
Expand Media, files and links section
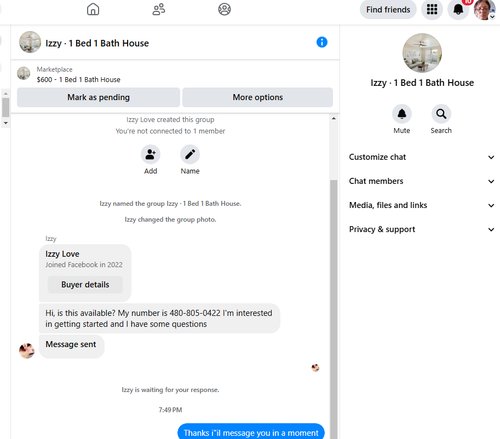pos(422,205)
